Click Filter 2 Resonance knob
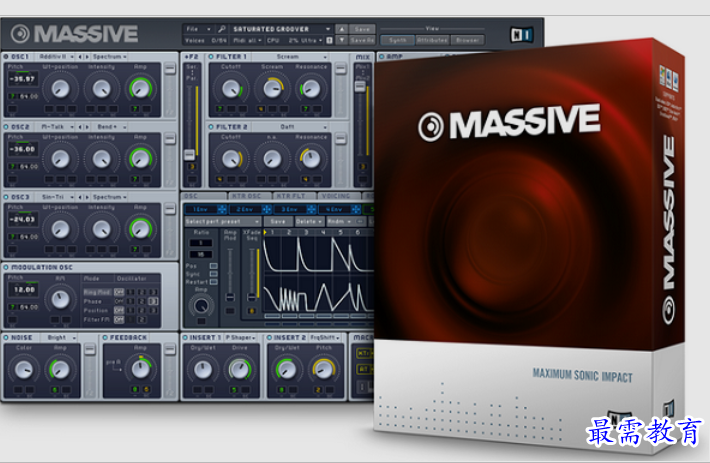The image size is (710, 463). [x=311, y=159]
